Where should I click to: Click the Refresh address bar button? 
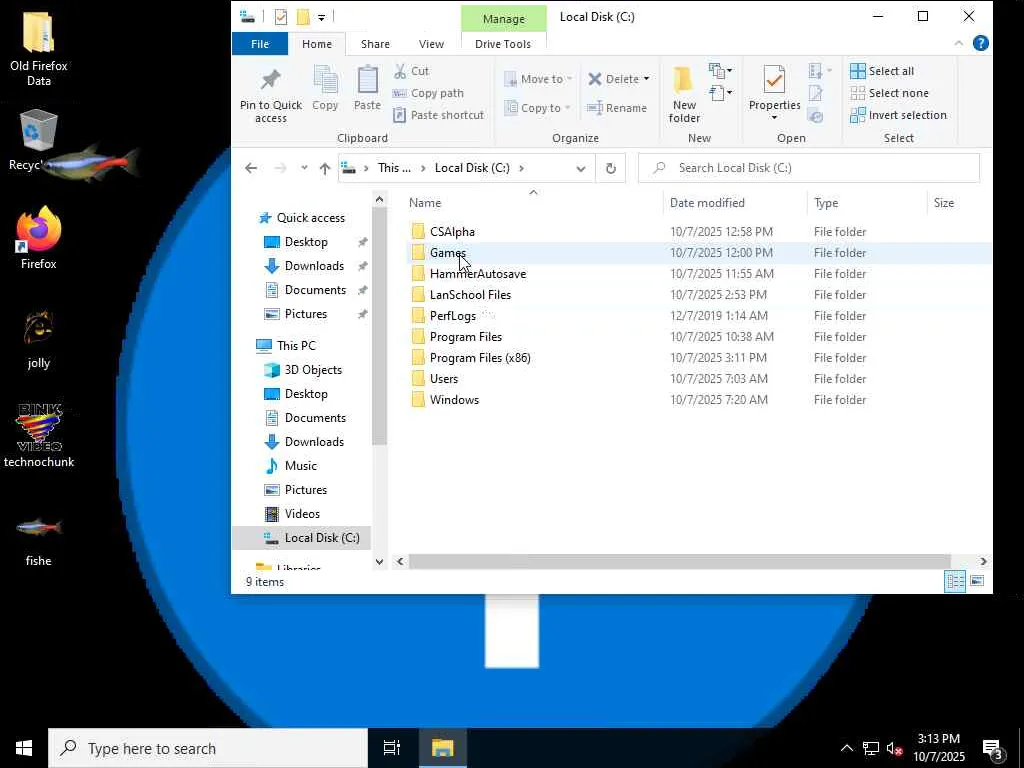(611, 168)
